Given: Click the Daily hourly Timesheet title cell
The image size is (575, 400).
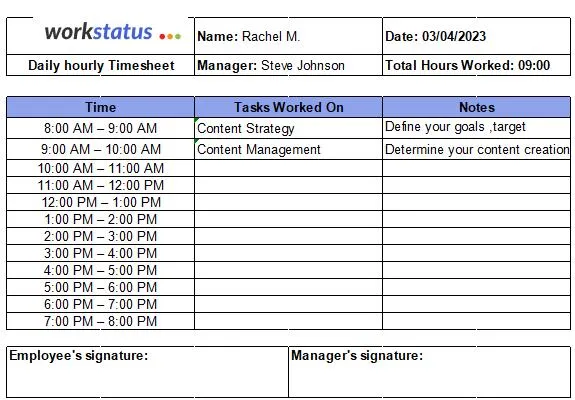Looking at the screenshot, I should pyautogui.click(x=100, y=65).
